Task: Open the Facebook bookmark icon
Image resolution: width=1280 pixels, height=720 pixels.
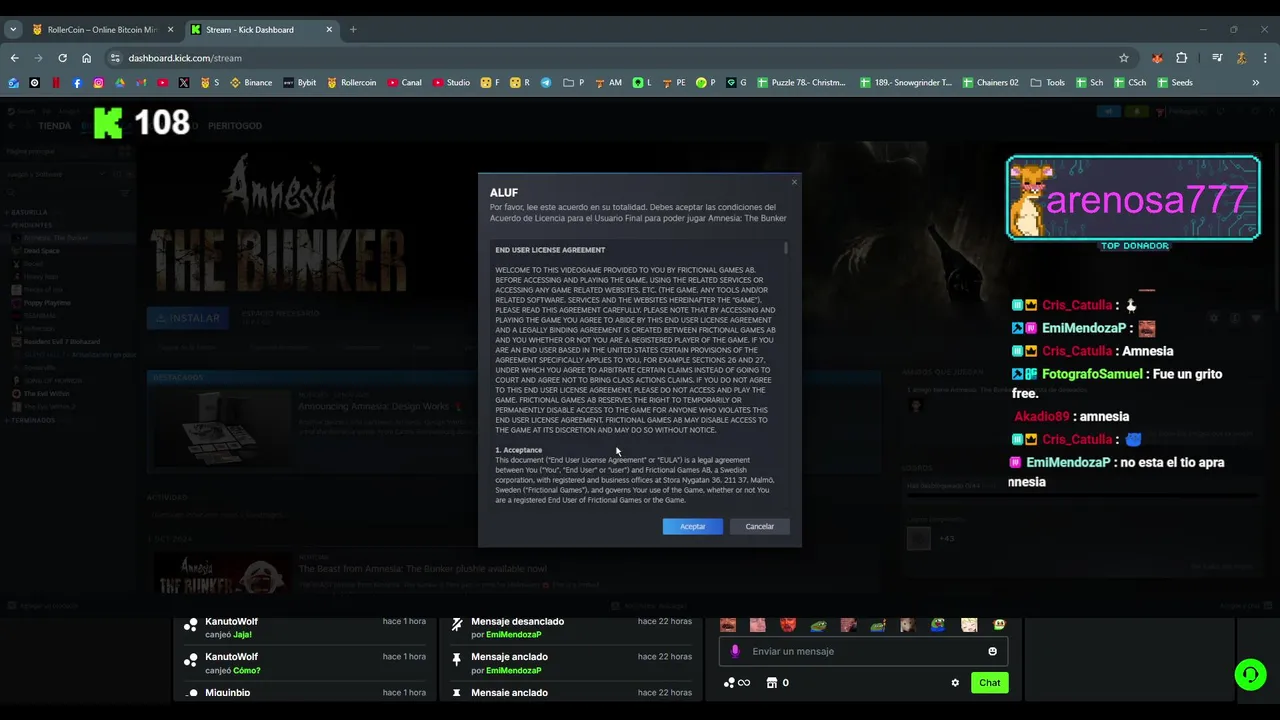Action: pos(78,83)
